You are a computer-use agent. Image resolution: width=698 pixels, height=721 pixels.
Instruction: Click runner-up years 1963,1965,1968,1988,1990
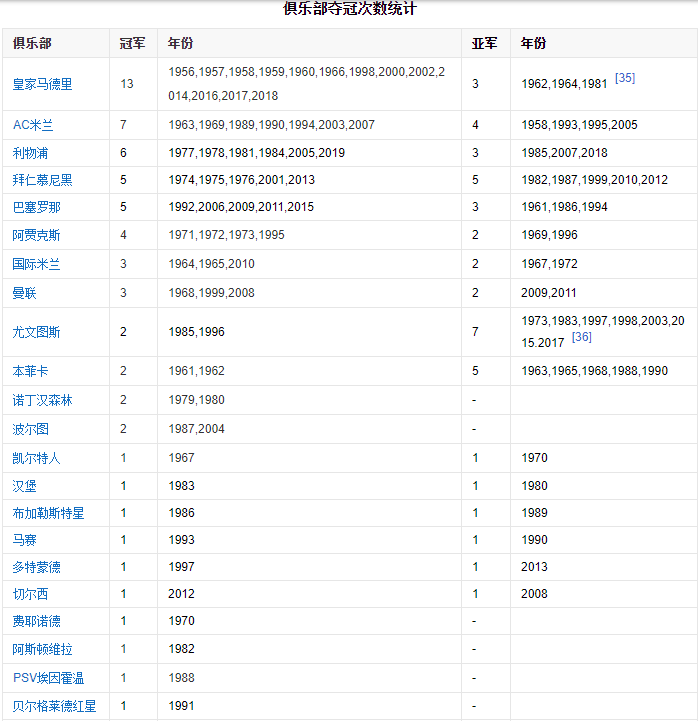coord(595,371)
